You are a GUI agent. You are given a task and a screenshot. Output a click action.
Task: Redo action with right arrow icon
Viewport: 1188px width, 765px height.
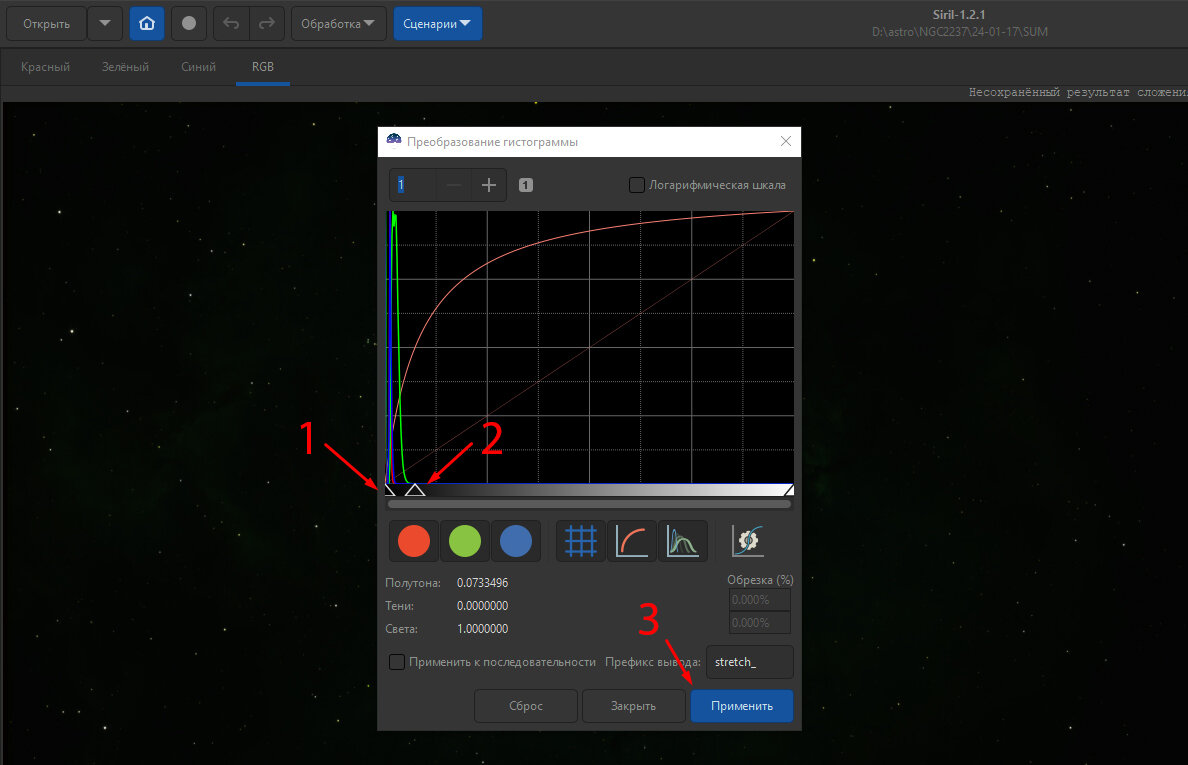tap(267, 23)
